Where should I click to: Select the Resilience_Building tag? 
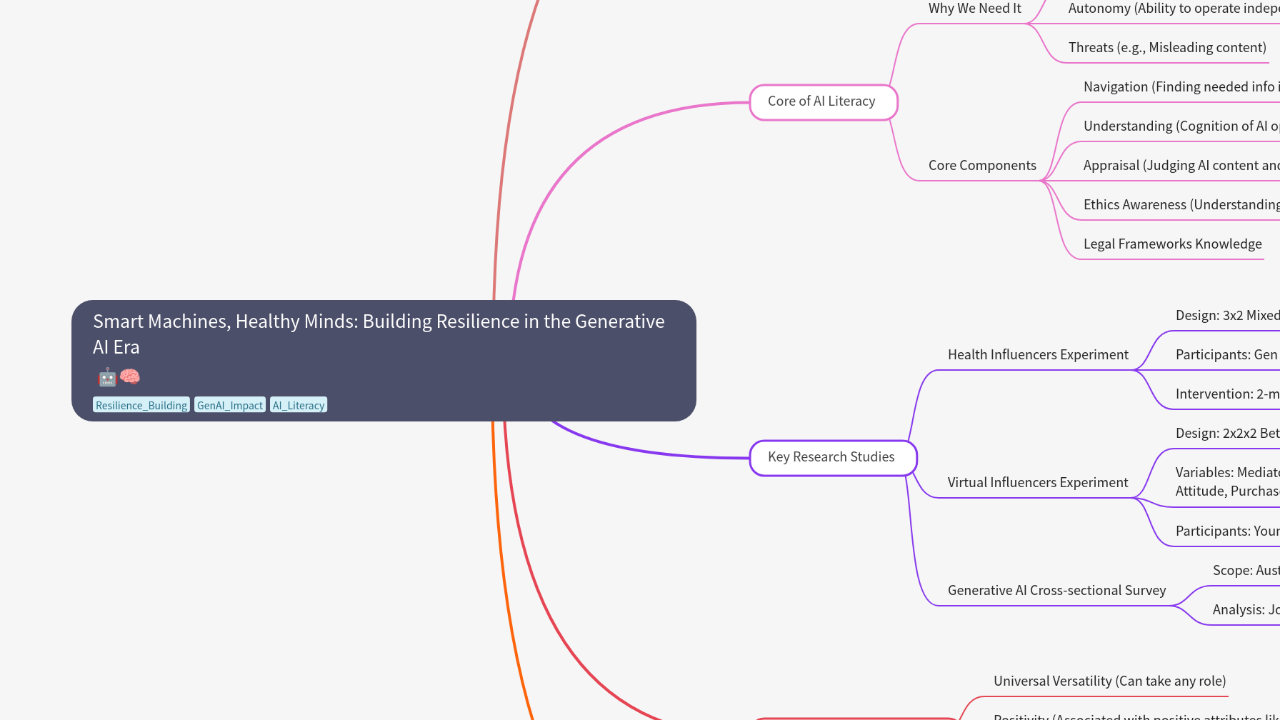[x=141, y=405]
